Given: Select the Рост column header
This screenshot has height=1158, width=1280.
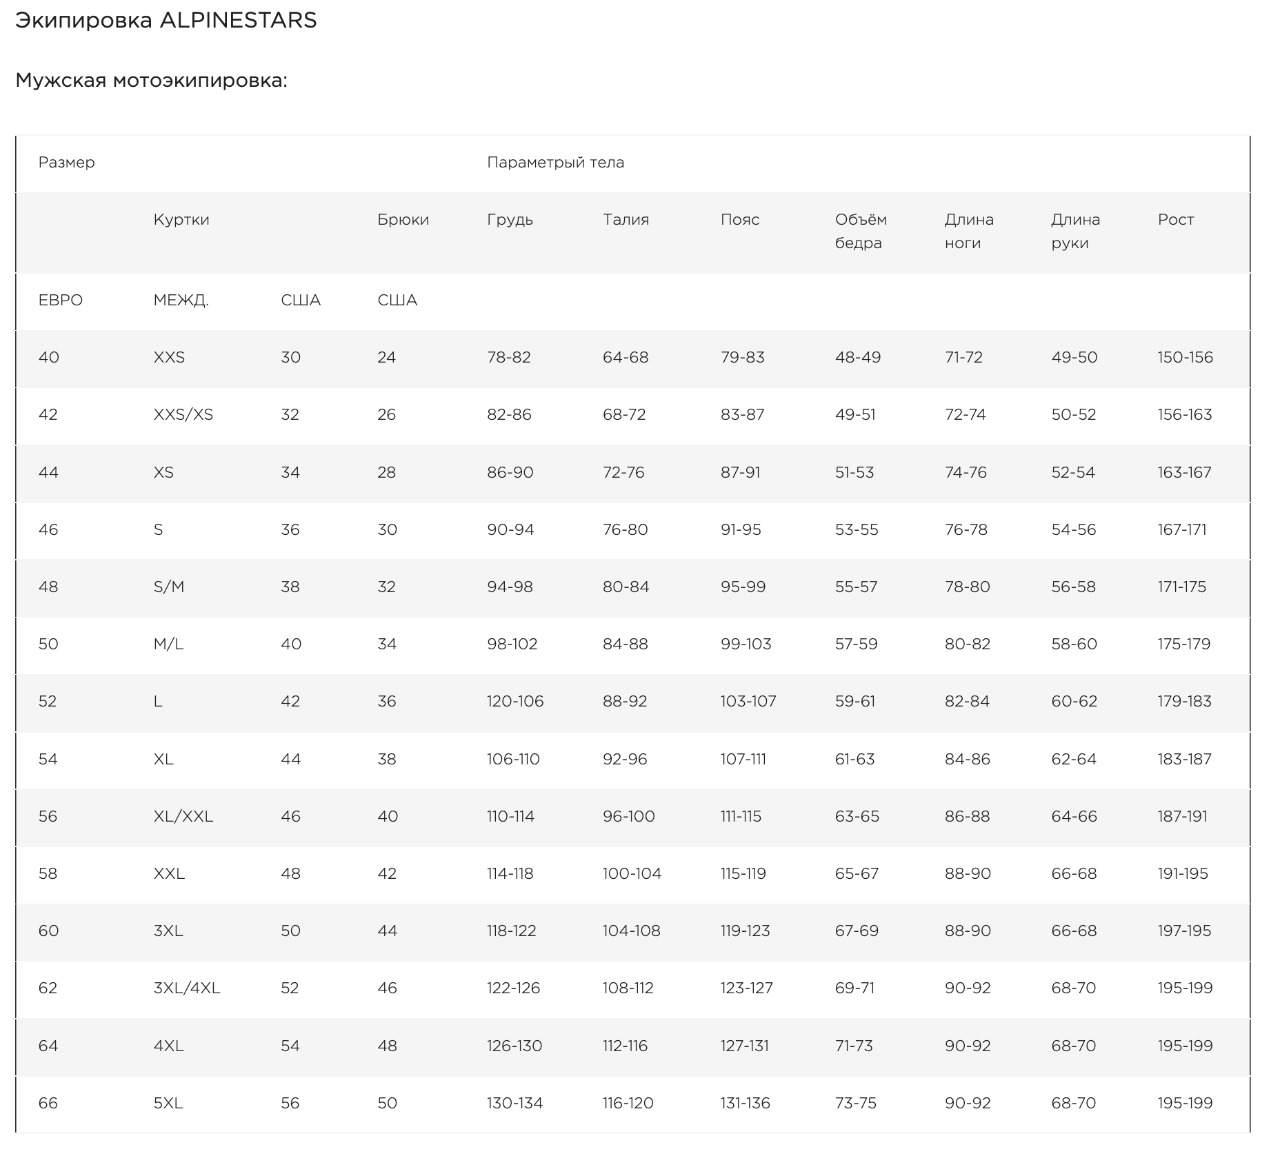Looking at the screenshot, I should [x=1175, y=220].
